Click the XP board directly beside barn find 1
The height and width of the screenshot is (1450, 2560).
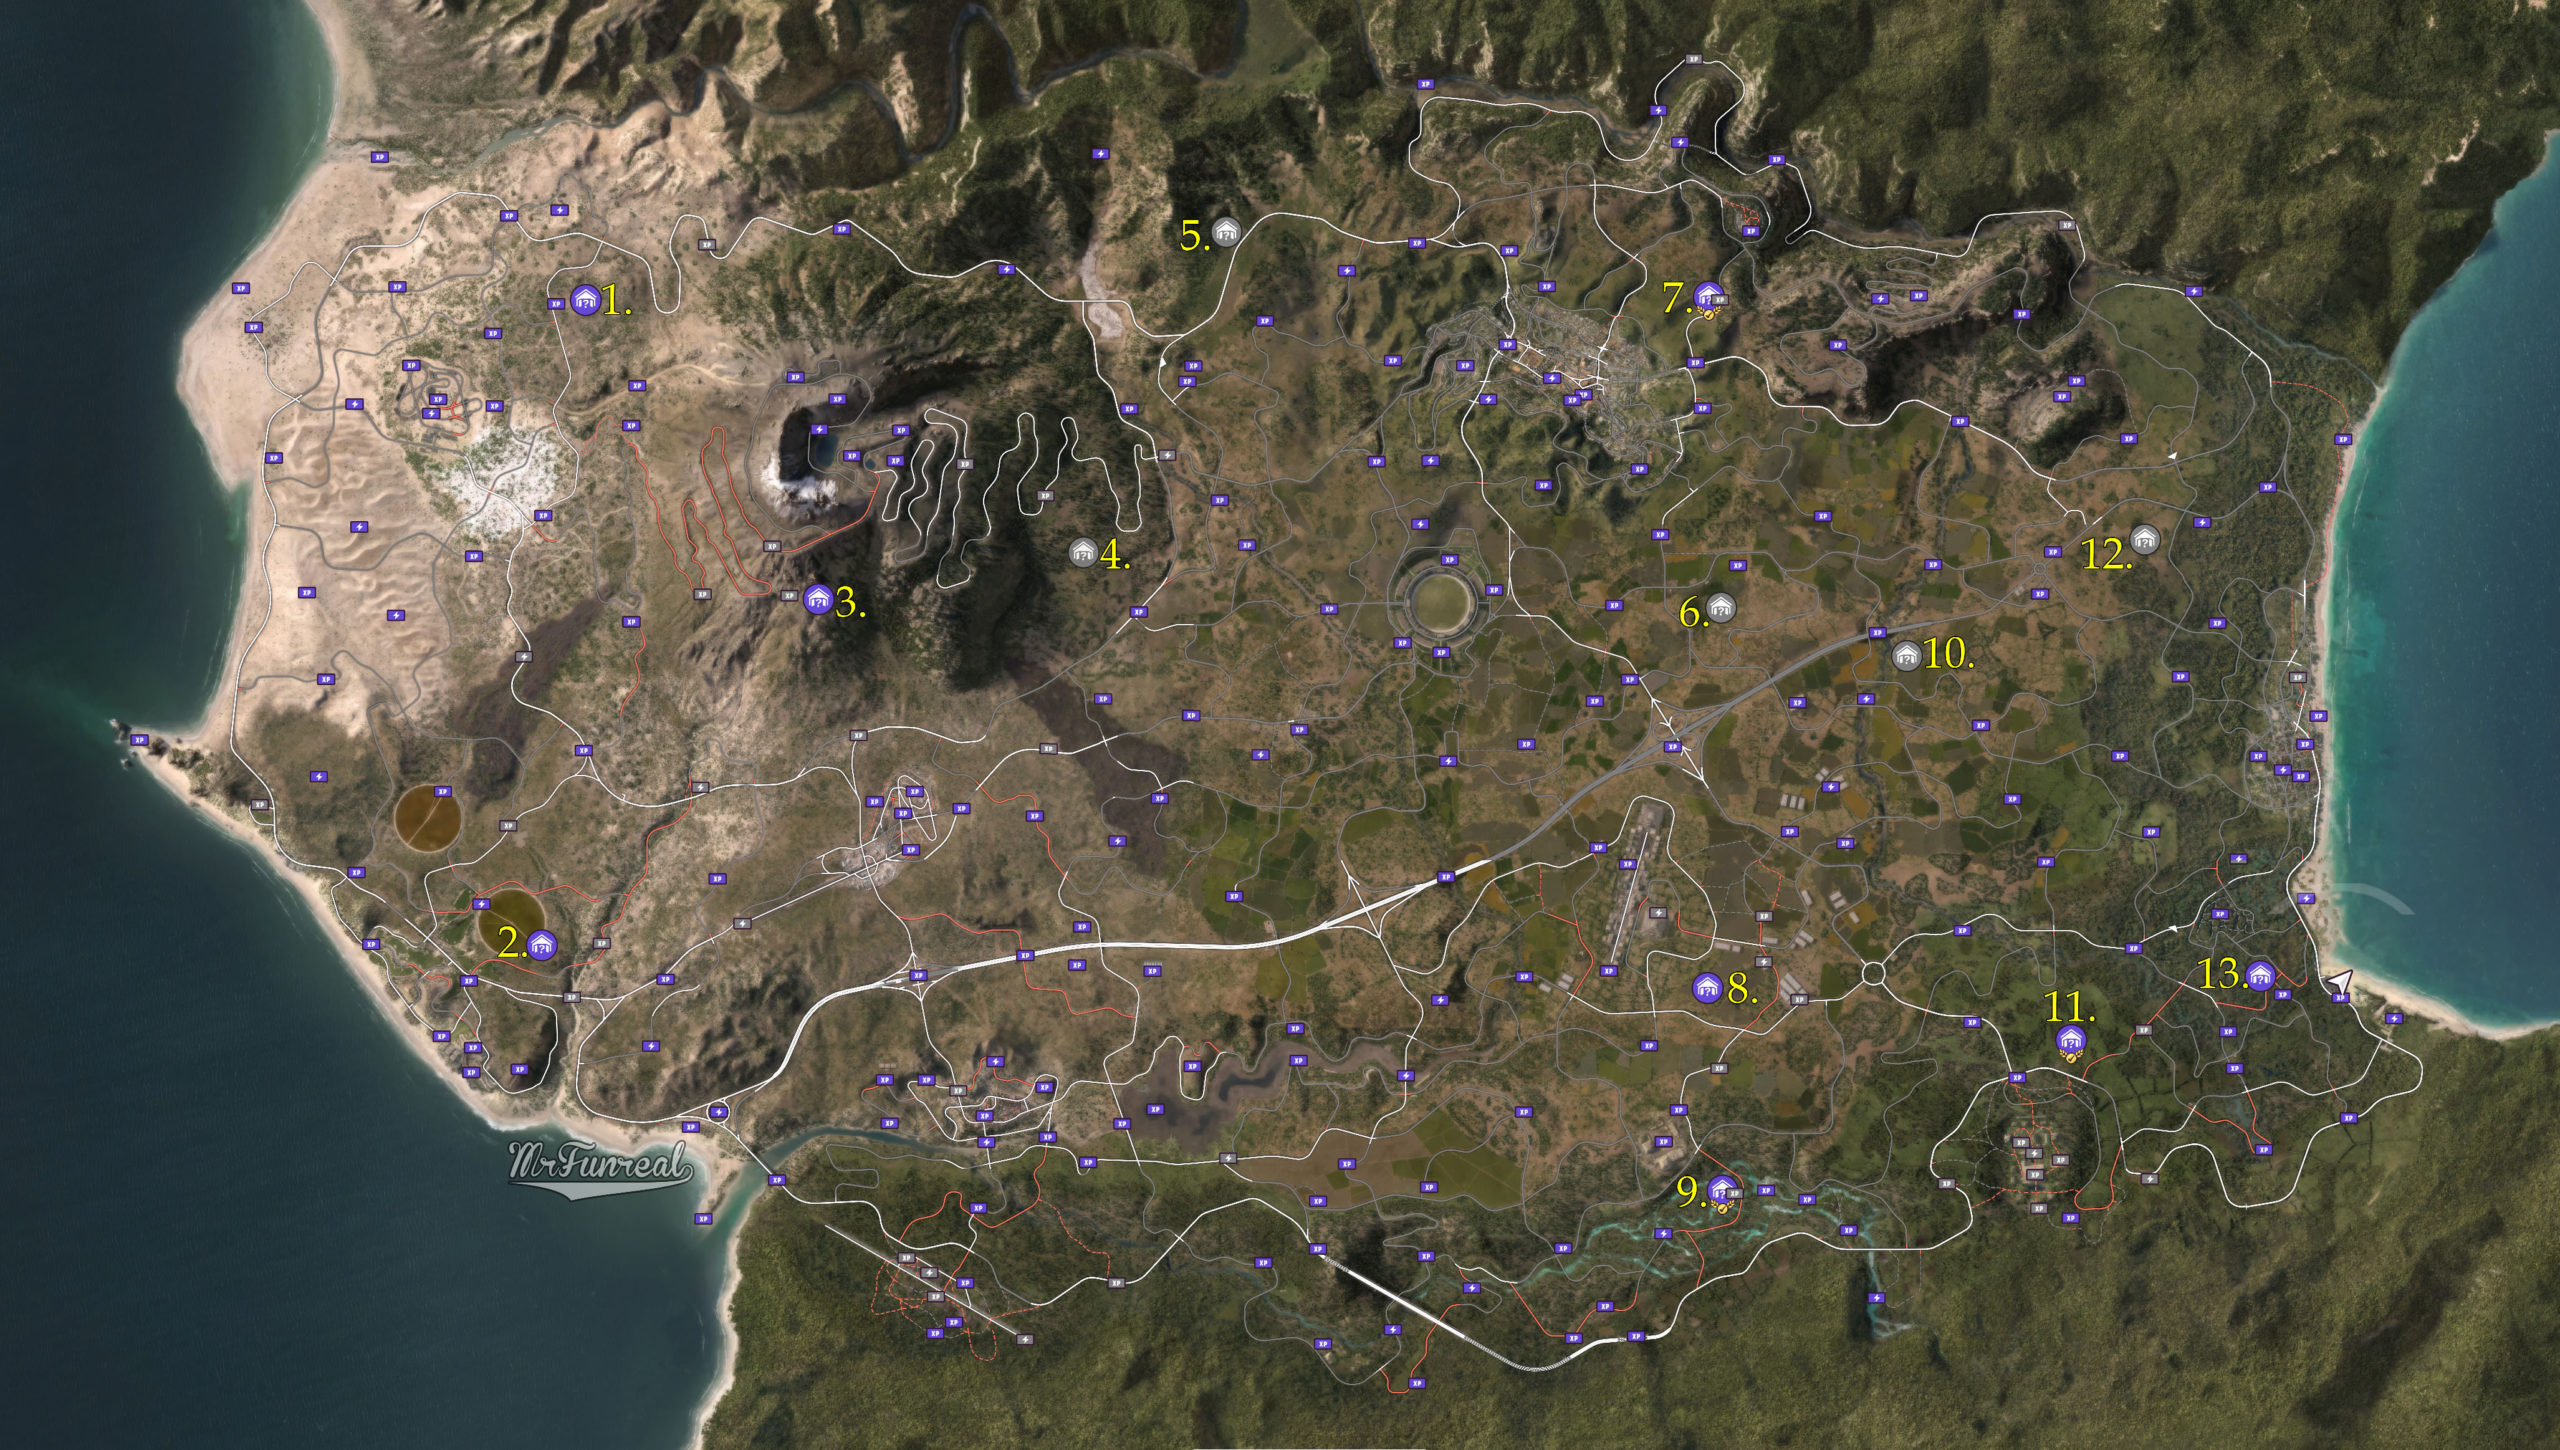558,304
